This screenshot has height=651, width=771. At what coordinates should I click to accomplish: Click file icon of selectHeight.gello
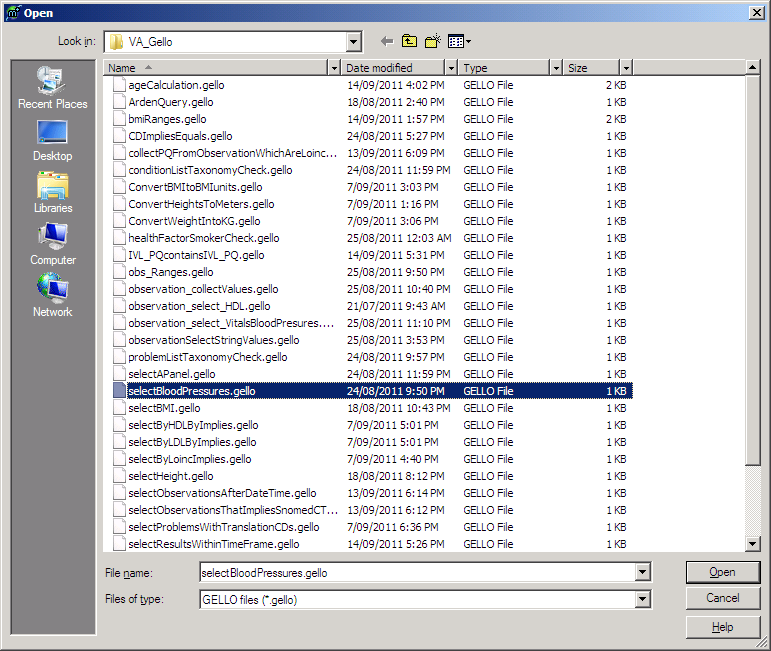coord(119,476)
